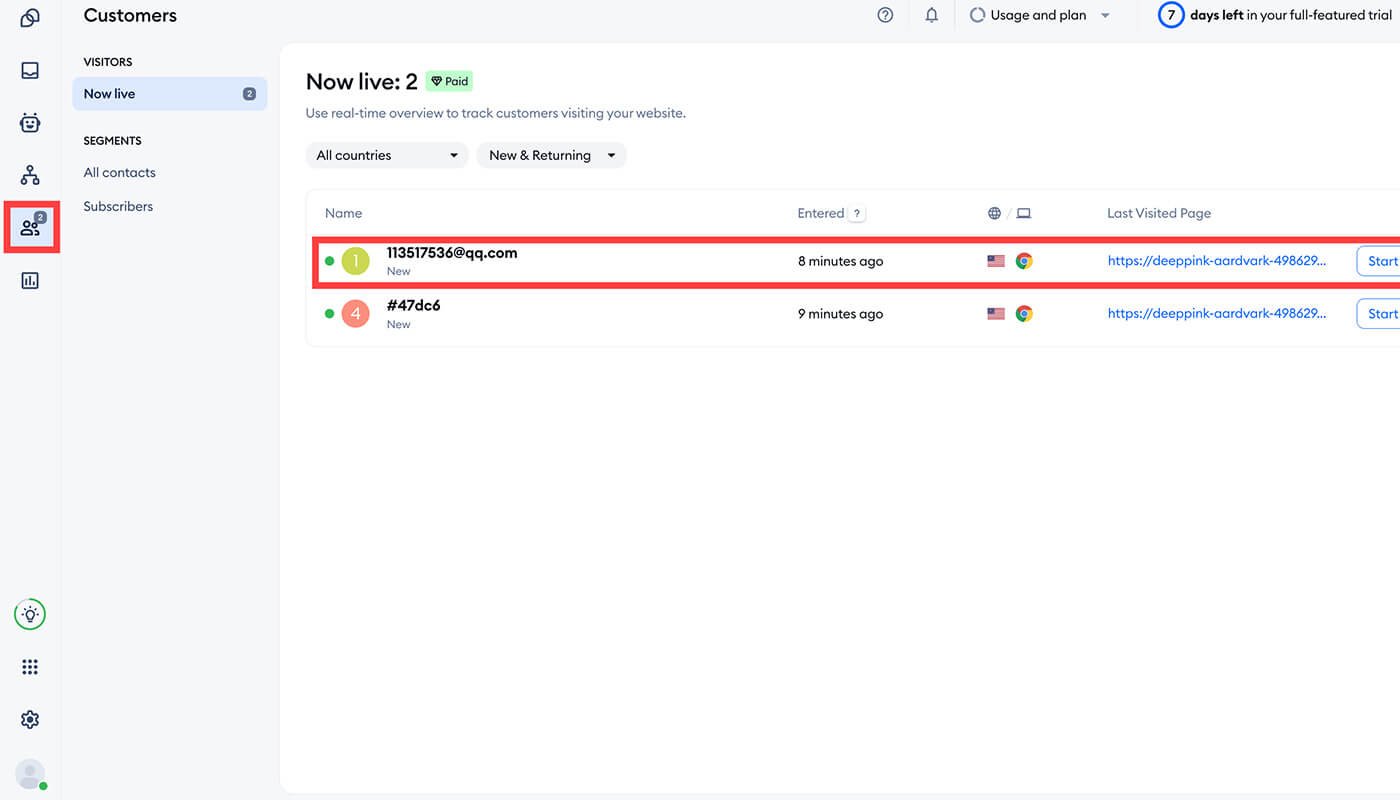The width and height of the screenshot is (1400, 800).
Task: Select the Subscribers segment
Action: pyautogui.click(x=118, y=206)
